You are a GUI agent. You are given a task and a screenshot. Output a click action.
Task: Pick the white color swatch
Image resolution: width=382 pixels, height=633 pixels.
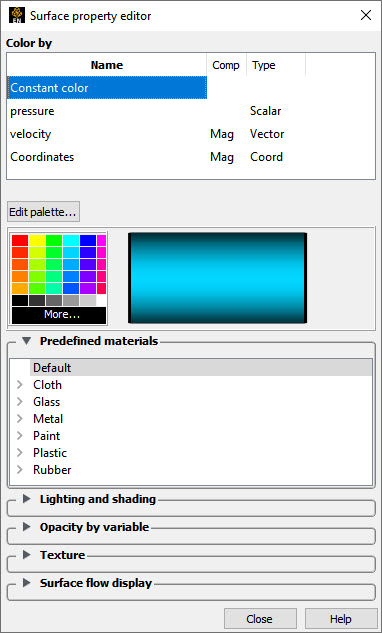[101, 300]
